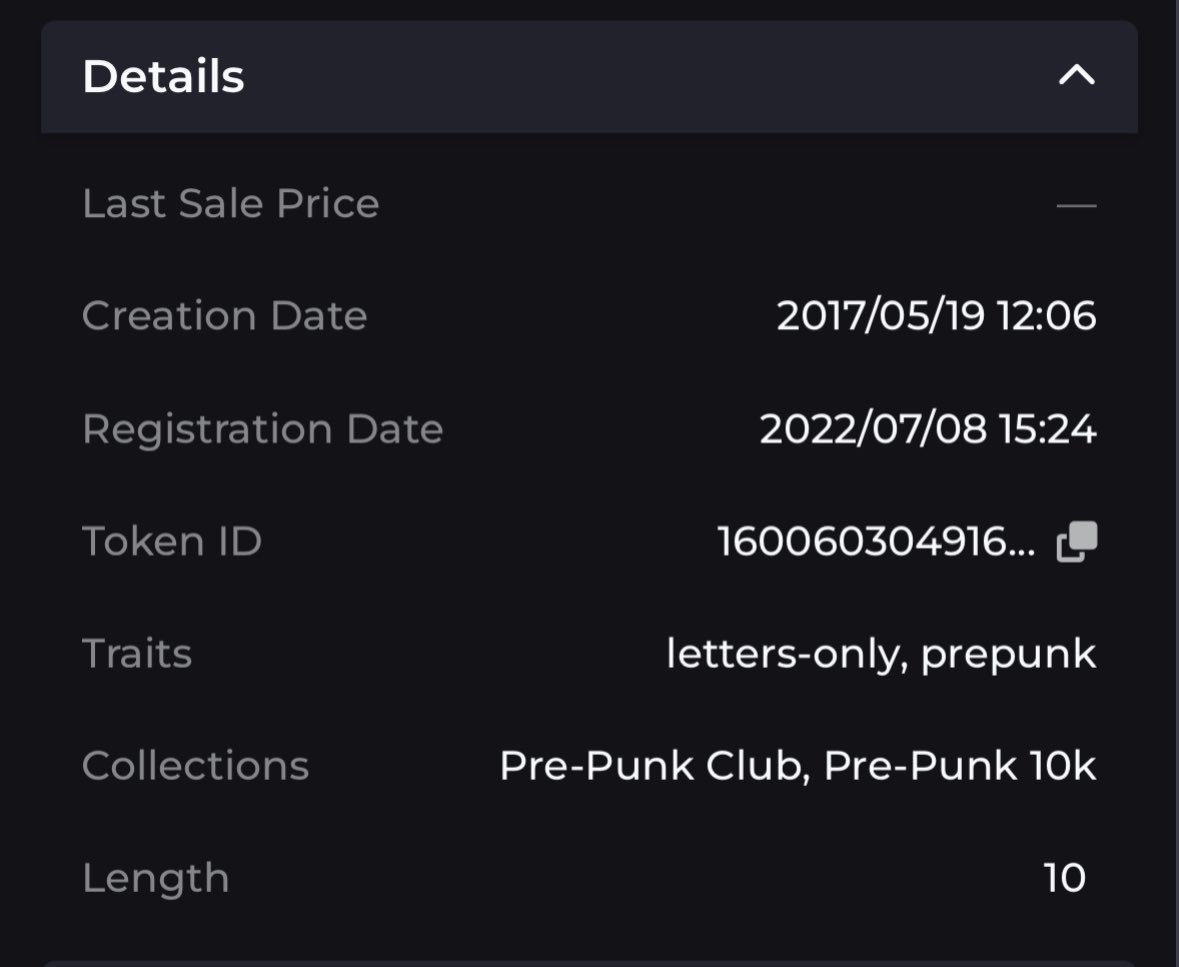The width and height of the screenshot is (1179, 967).
Task: Click the Length value 10
Action: coord(1065,878)
